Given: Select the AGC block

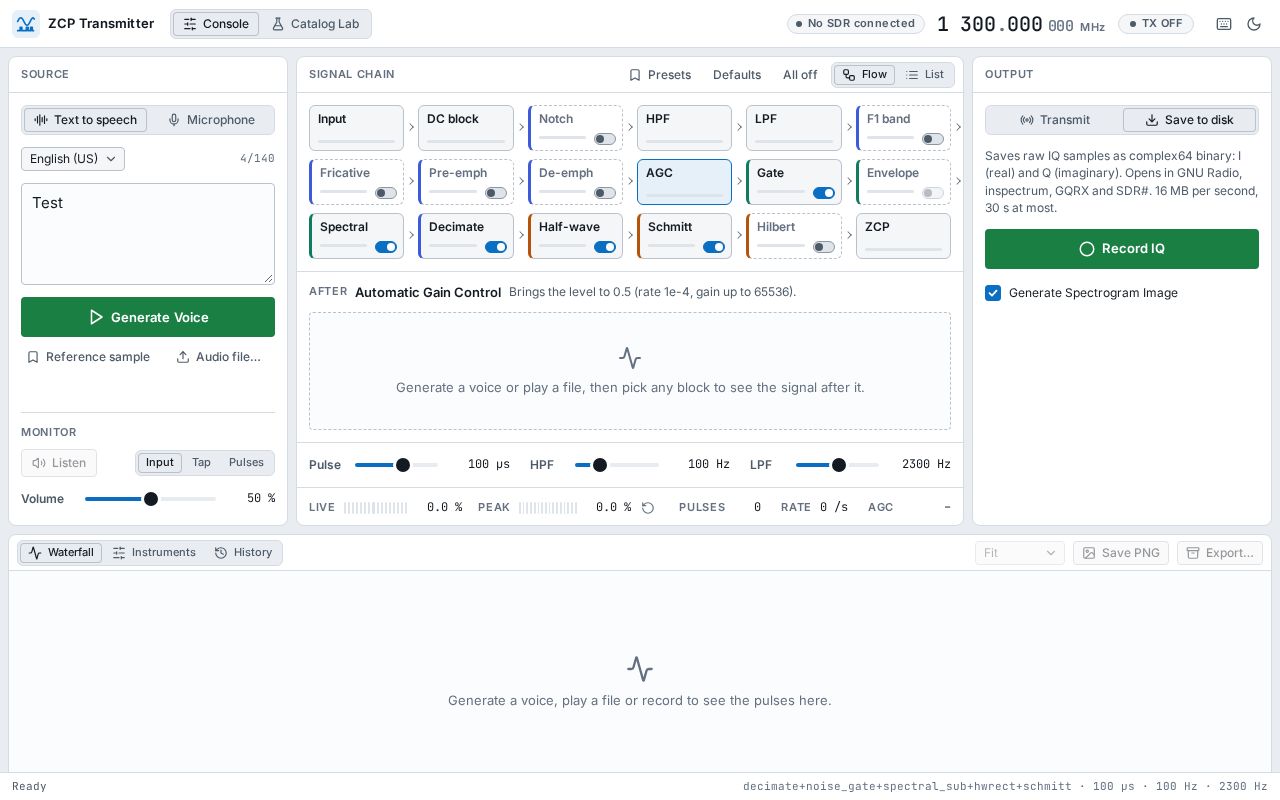Looking at the screenshot, I should click(x=684, y=182).
